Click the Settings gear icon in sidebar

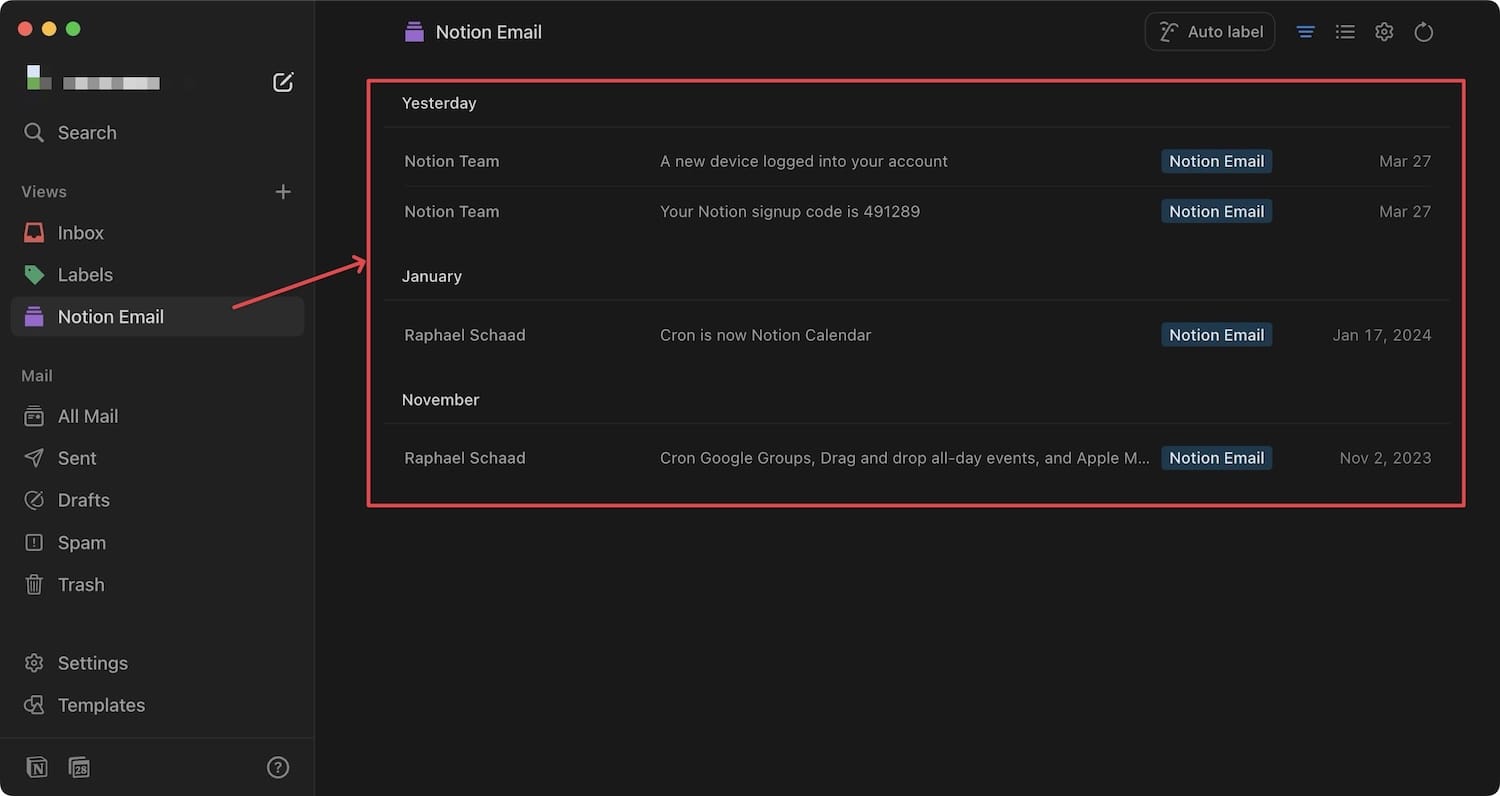point(34,663)
